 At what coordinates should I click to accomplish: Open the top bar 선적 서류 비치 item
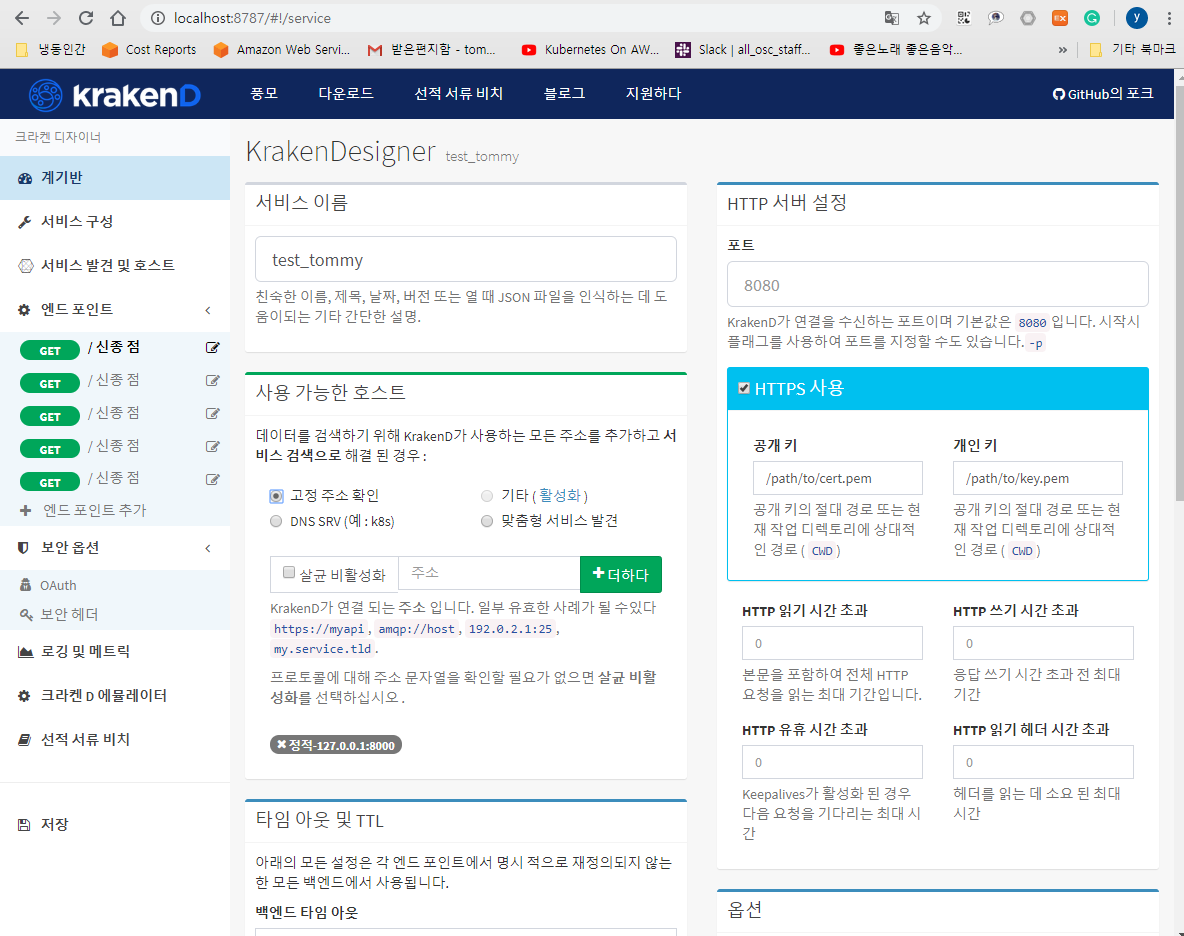point(458,94)
